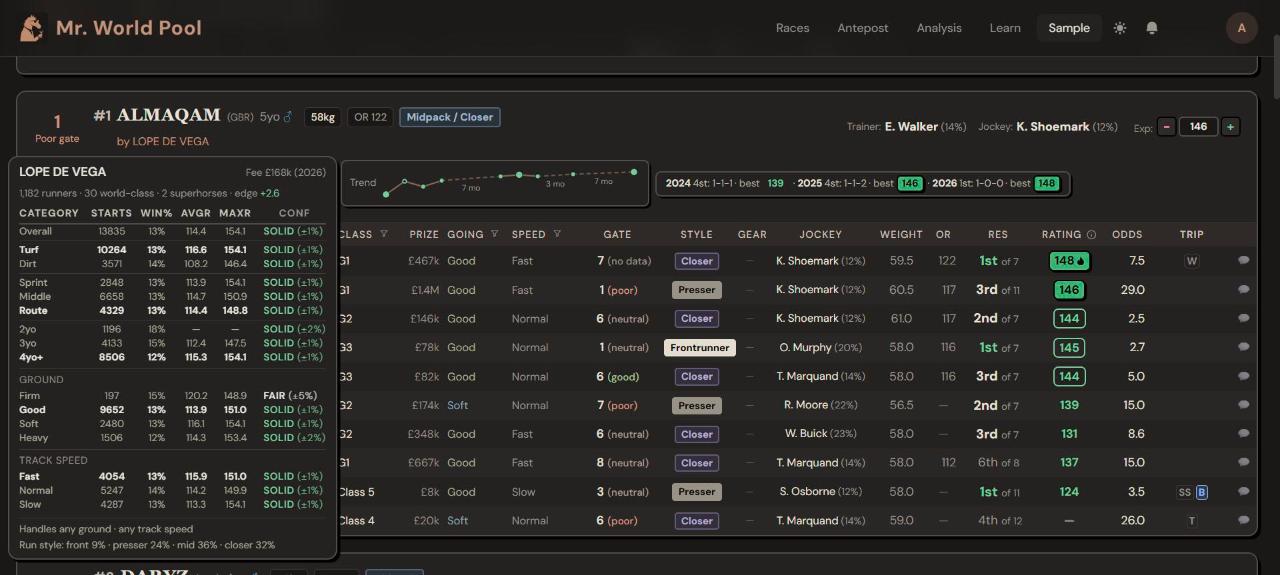Click the O. Murphy jockey cell

point(820,348)
